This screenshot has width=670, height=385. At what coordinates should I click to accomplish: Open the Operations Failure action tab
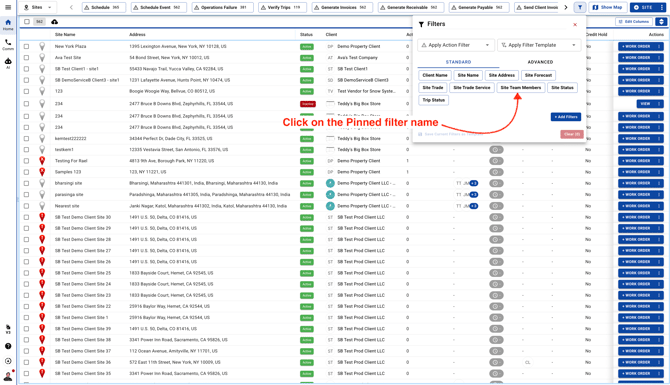tap(222, 7)
